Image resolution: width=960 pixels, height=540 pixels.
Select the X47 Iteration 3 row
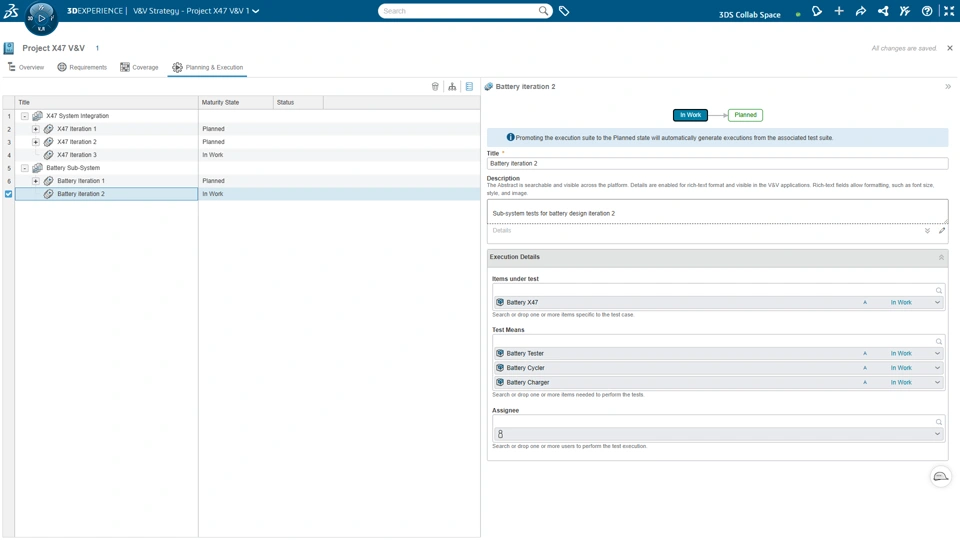[247, 155]
